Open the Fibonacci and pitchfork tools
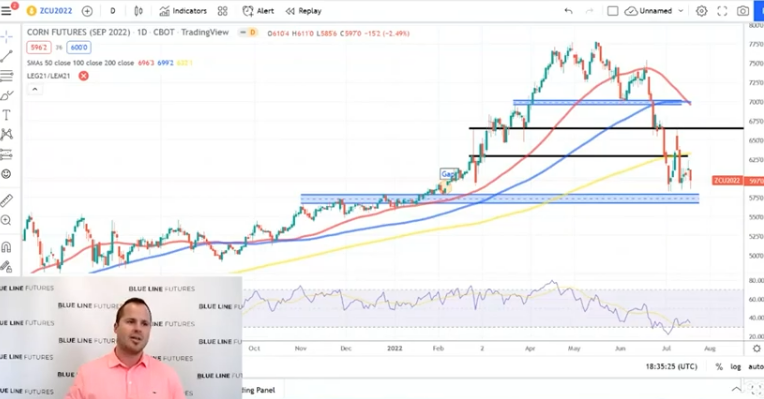The height and width of the screenshot is (399, 764). pyautogui.click(x=6, y=76)
